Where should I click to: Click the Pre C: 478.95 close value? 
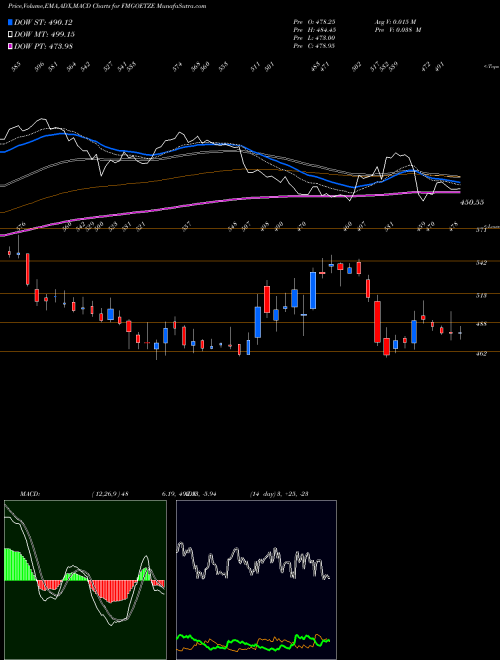point(314,46)
